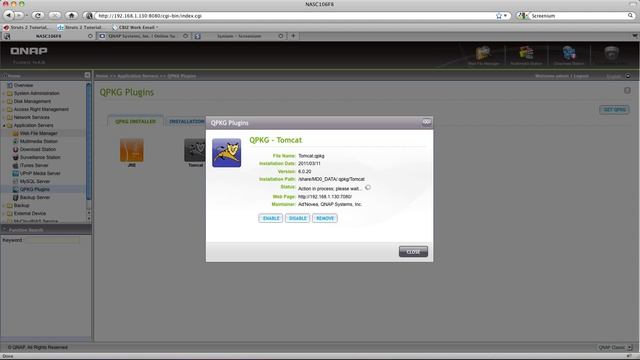Select Multimedia Station in sidebar

(x=38, y=141)
